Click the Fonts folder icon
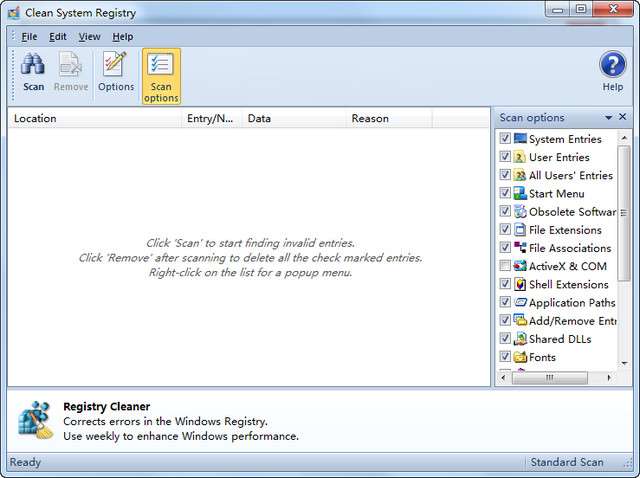 click(520, 357)
